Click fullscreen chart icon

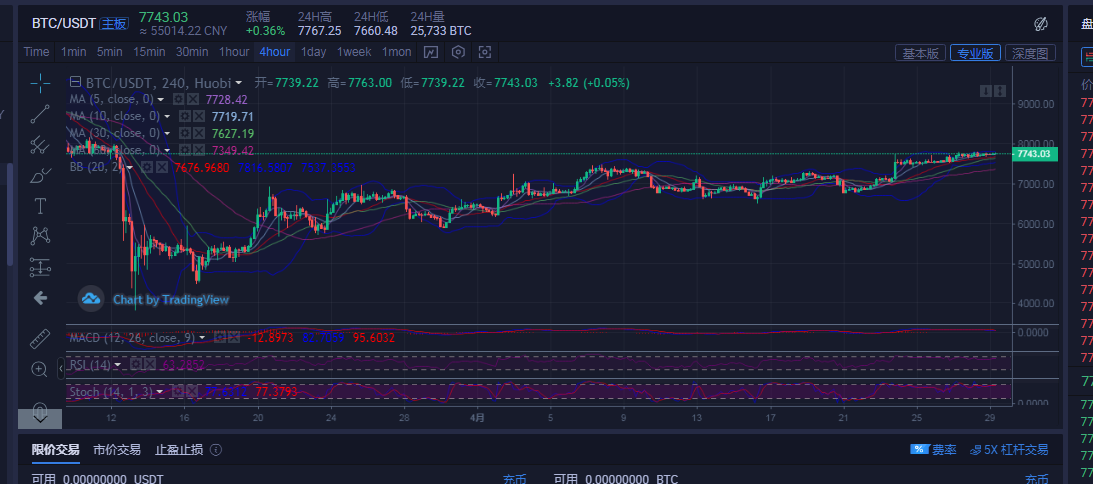pyautogui.click(x=485, y=52)
